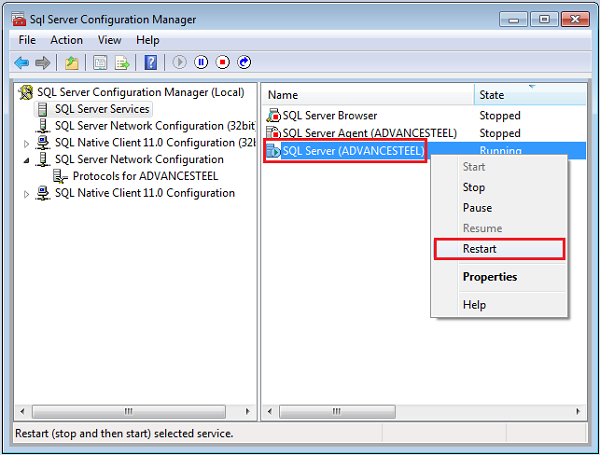The width and height of the screenshot is (600, 455).
Task: Click the disabled Resume context menu entry
Action: point(499,228)
